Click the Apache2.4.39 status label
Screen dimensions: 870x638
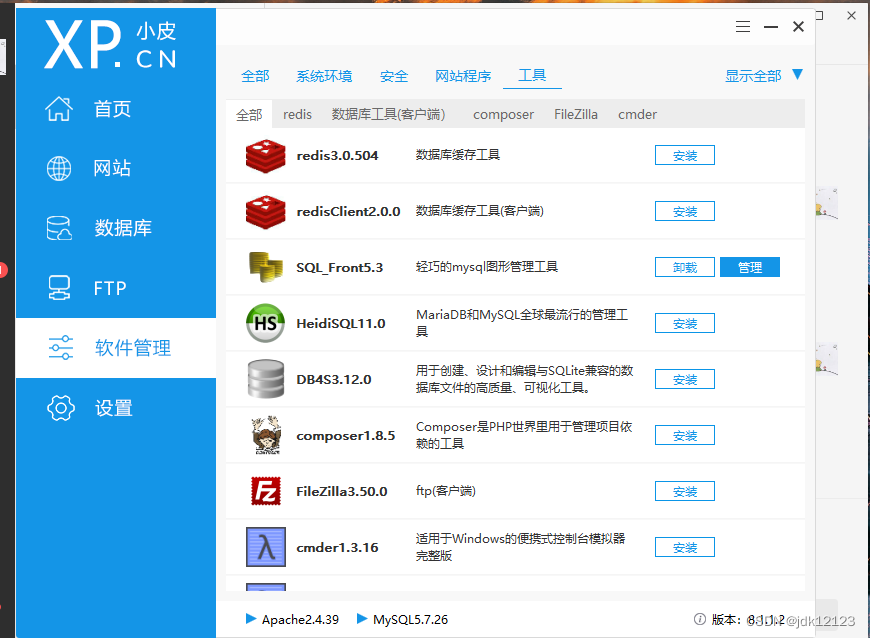pos(300,619)
